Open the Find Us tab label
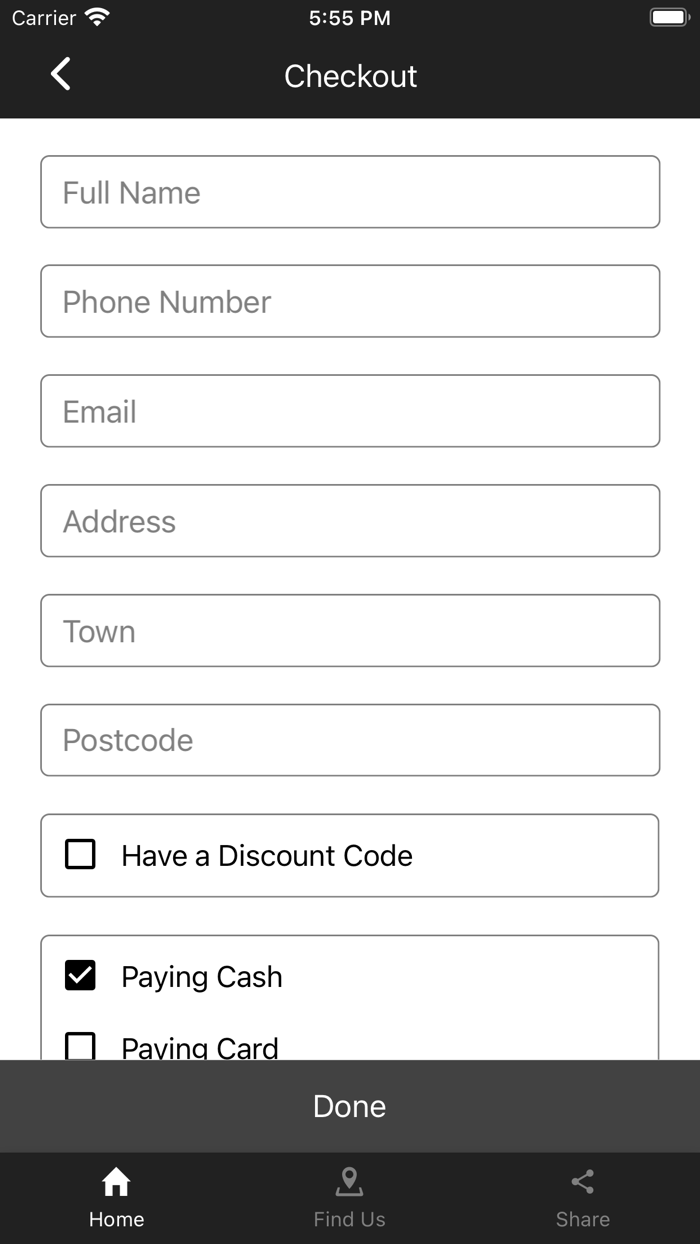This screenshot has width=700, height=1244. (x=349, y=1219)
